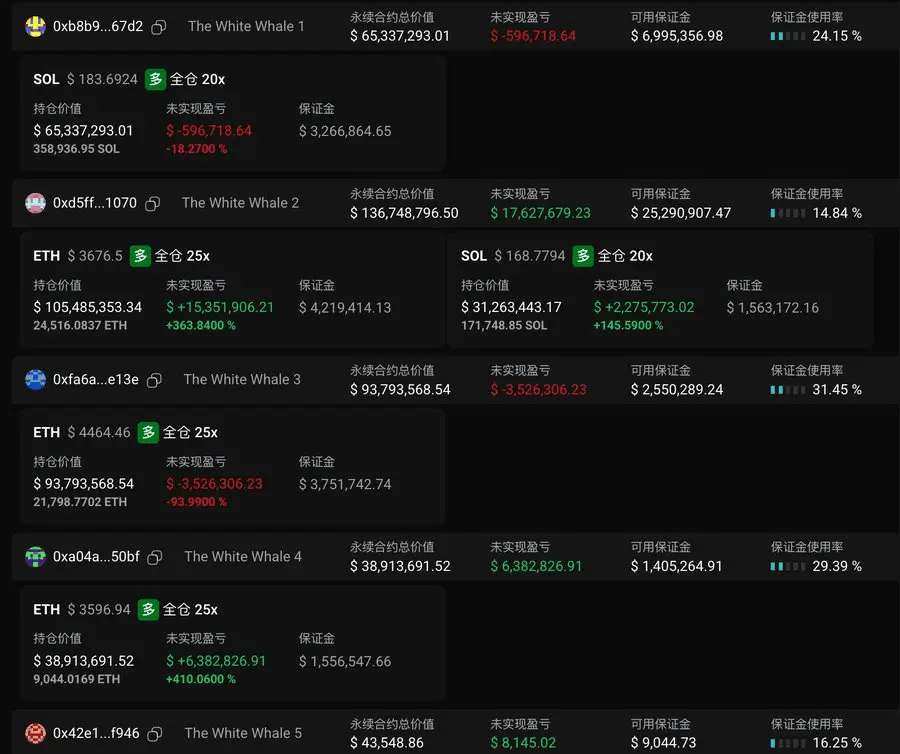Image resolution: width=900 pixels, height=754 pixels.
Task: Copy address 0xd5ff...1070
Action: coord(152,204)
